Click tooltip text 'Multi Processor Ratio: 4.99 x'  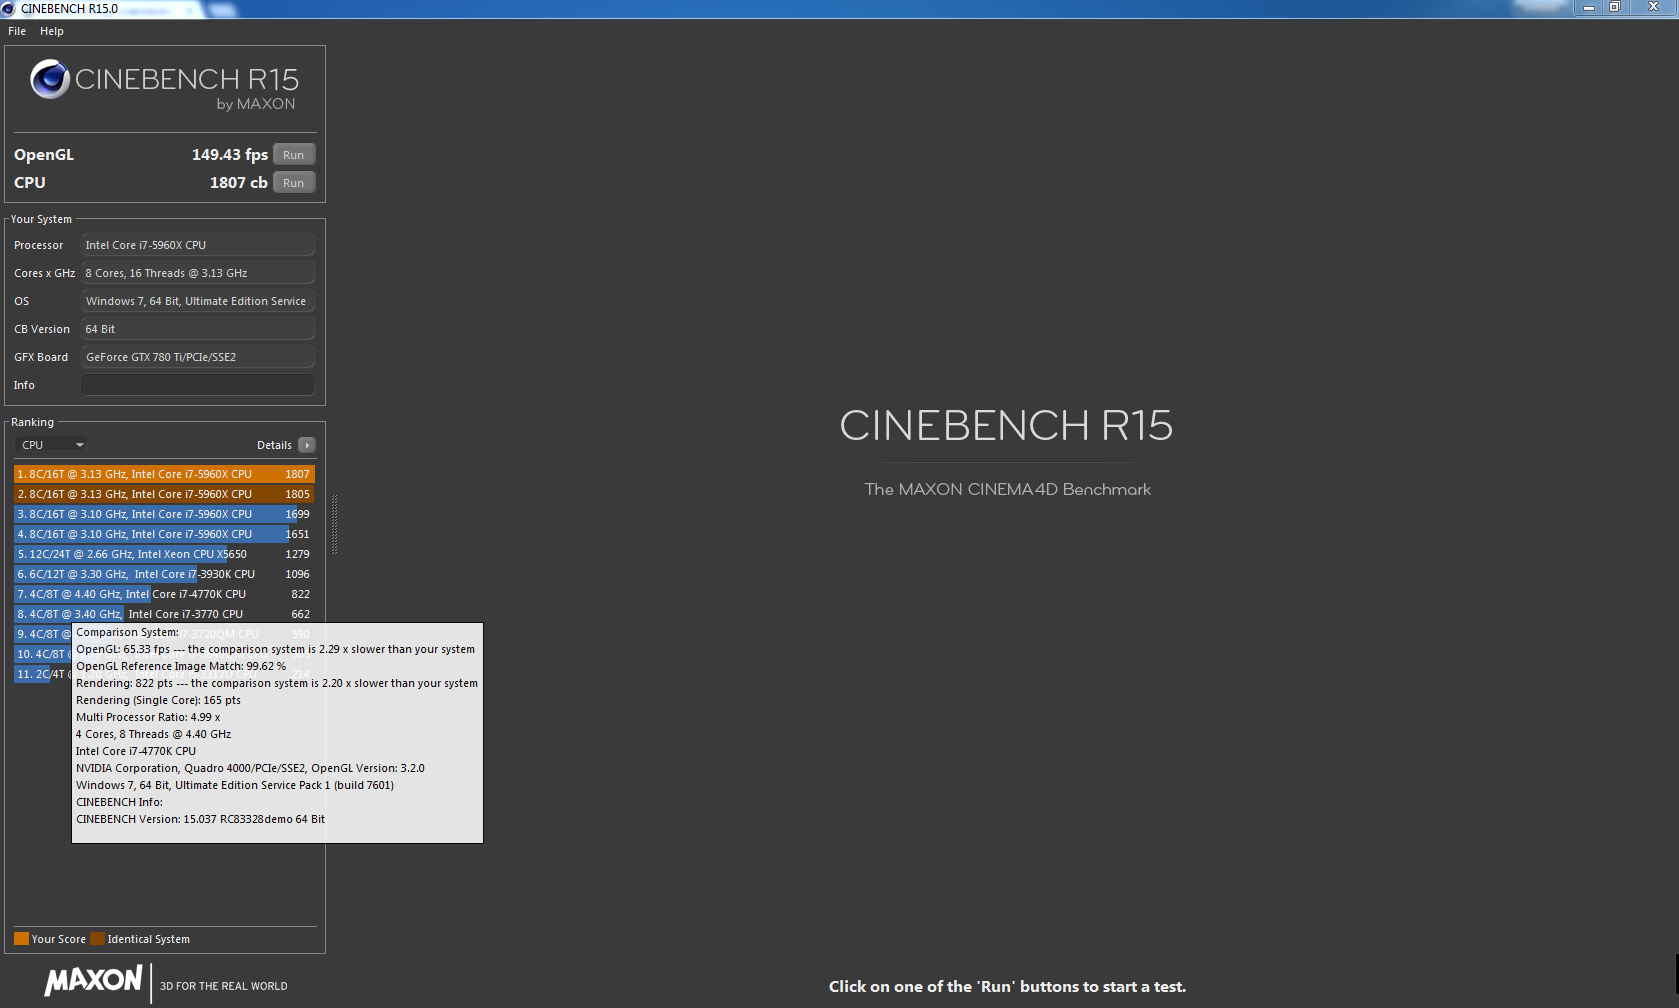[148, 717]
